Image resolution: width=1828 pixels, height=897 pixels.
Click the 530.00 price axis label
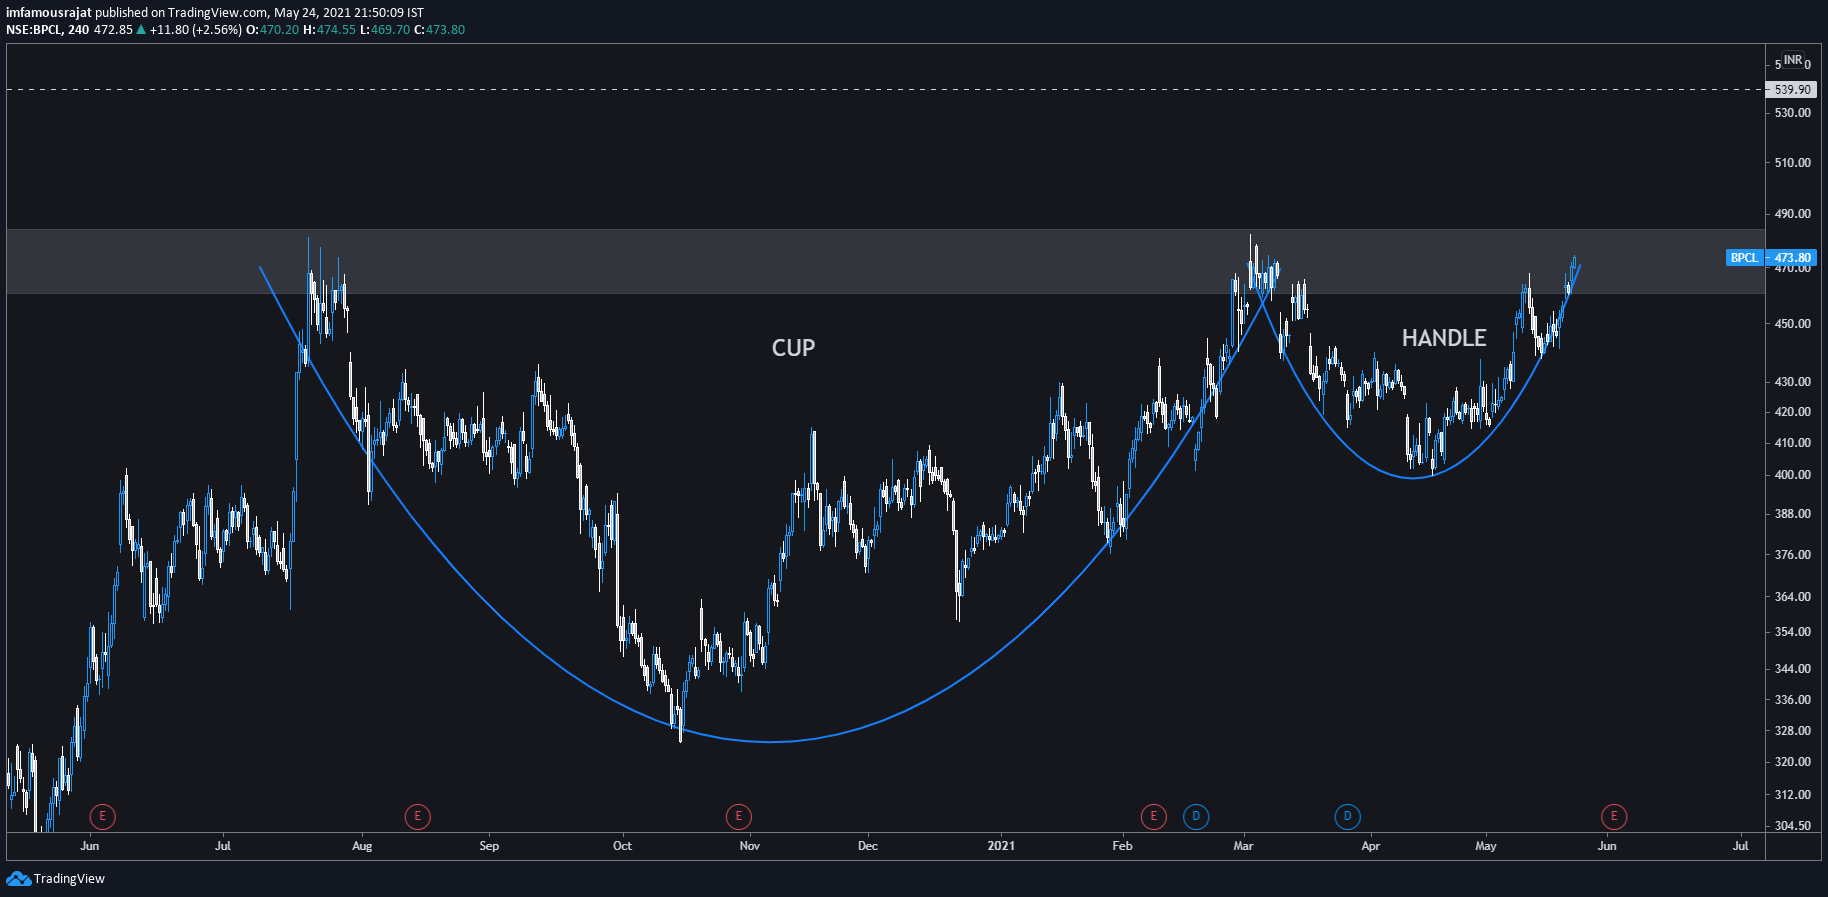tap(1792, 113)
